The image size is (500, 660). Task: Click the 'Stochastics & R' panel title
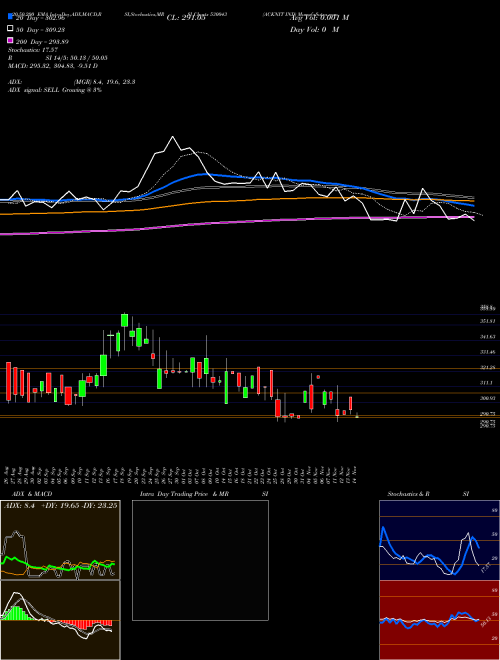click(408, 494)
